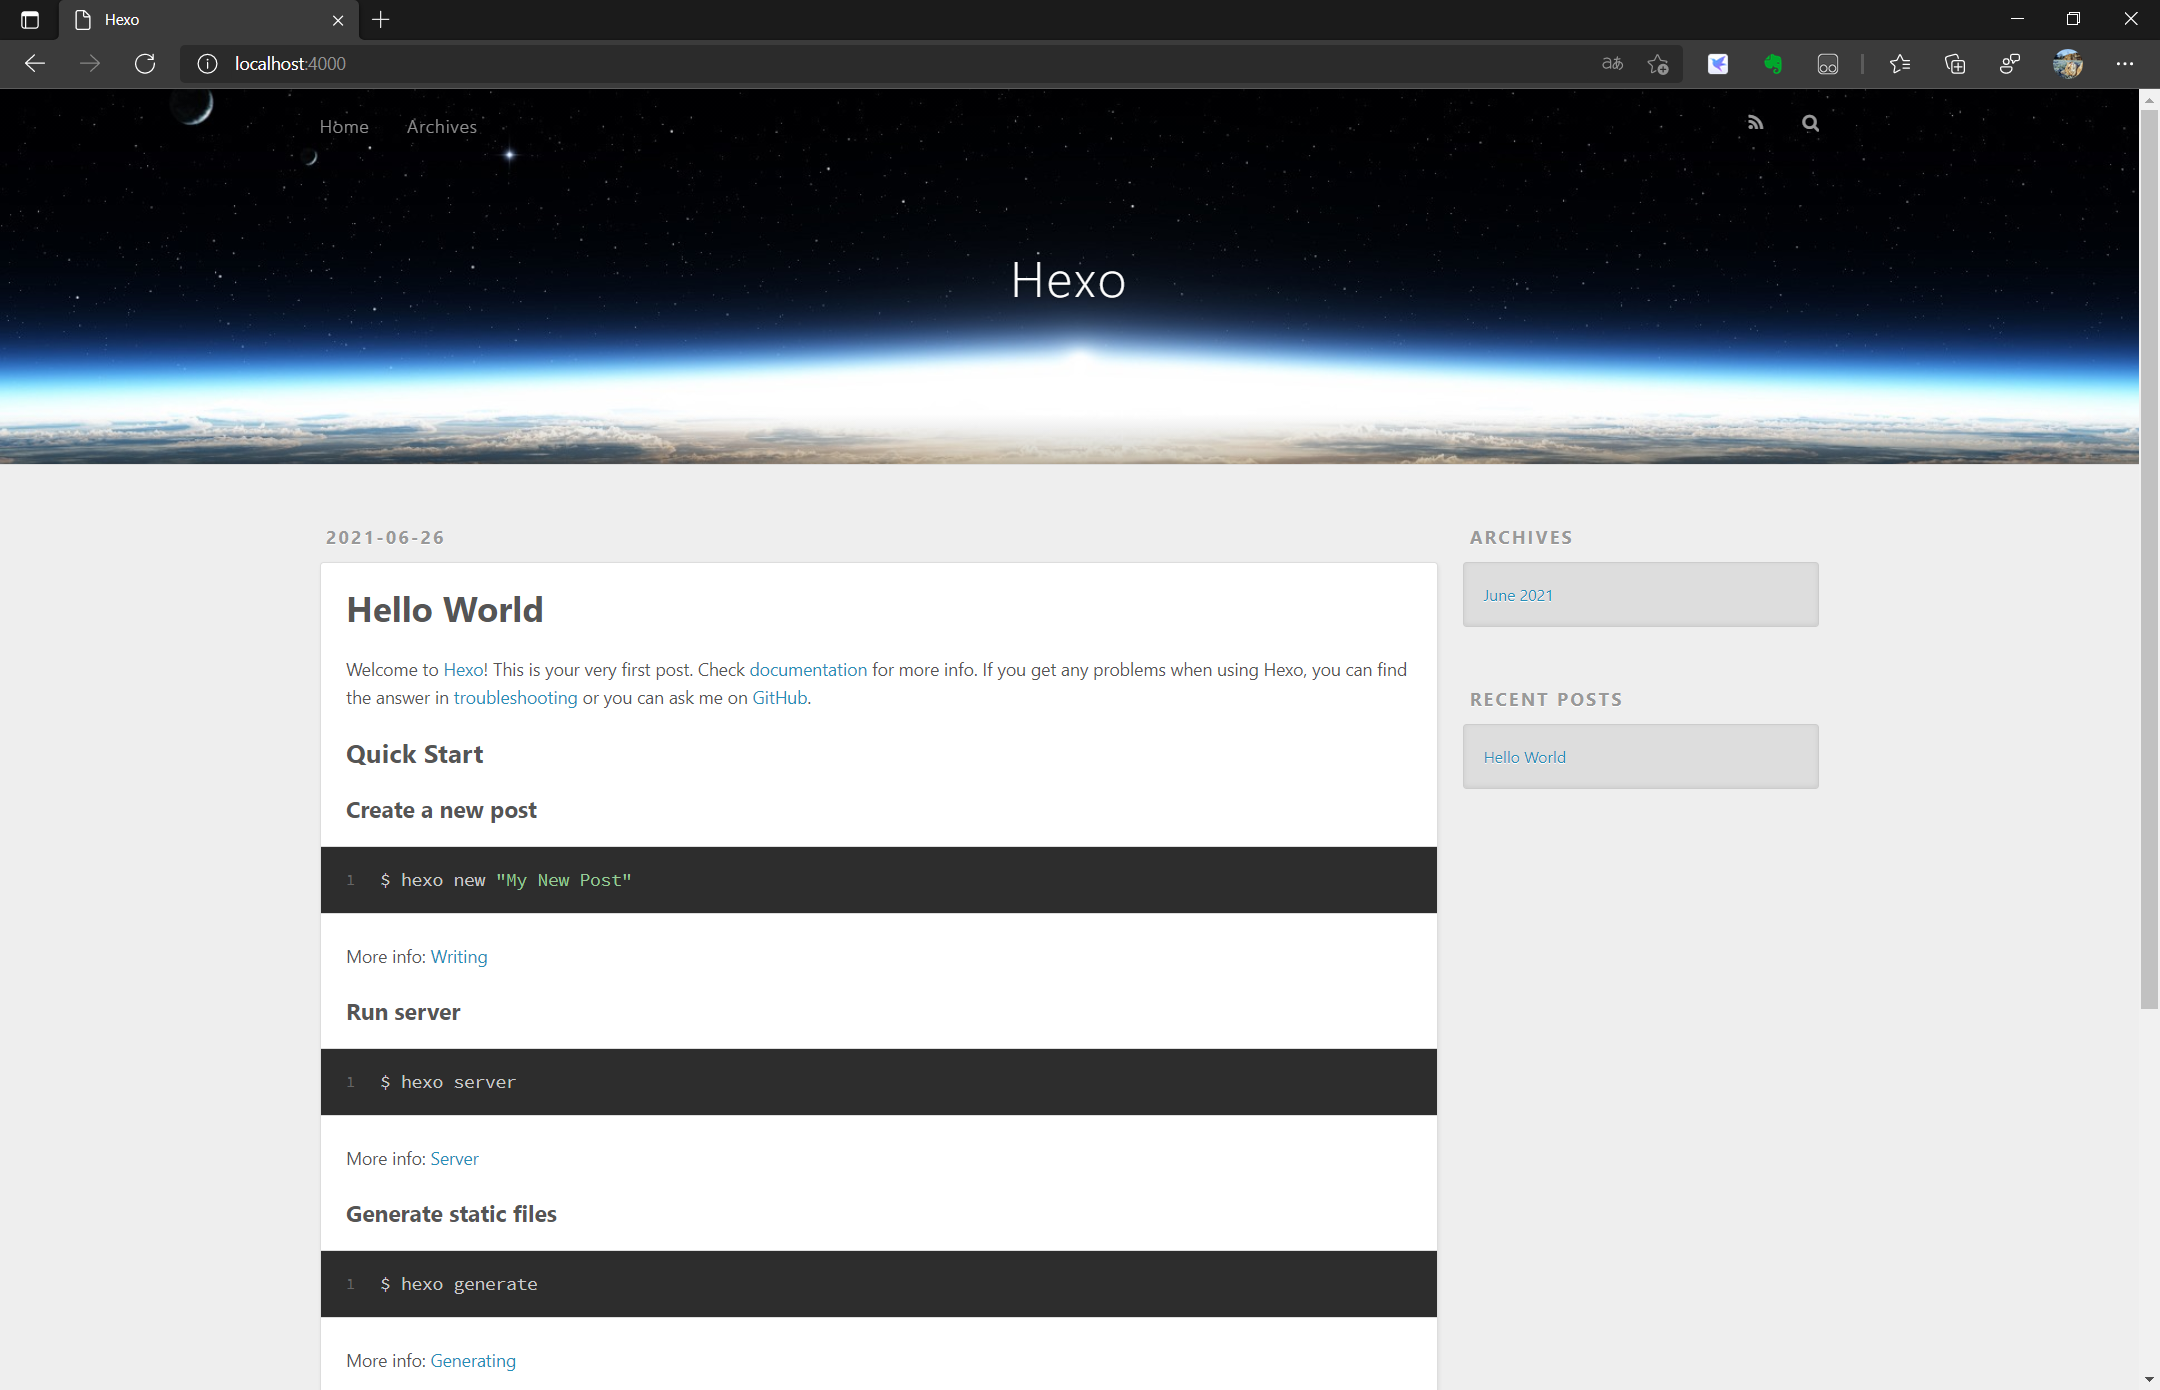Open the Evernote extension icon
Screen dimensions: 2160x1390
pyautogui.click(x=1773, y=64)
